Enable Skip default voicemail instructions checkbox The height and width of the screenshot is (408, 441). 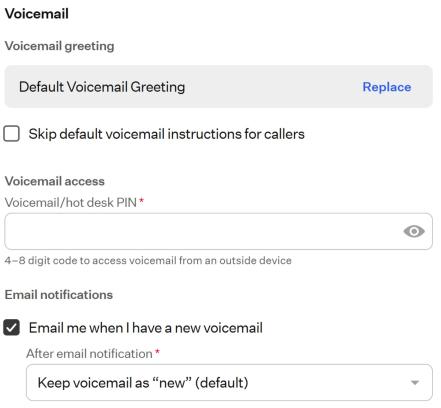click(12, 134)
